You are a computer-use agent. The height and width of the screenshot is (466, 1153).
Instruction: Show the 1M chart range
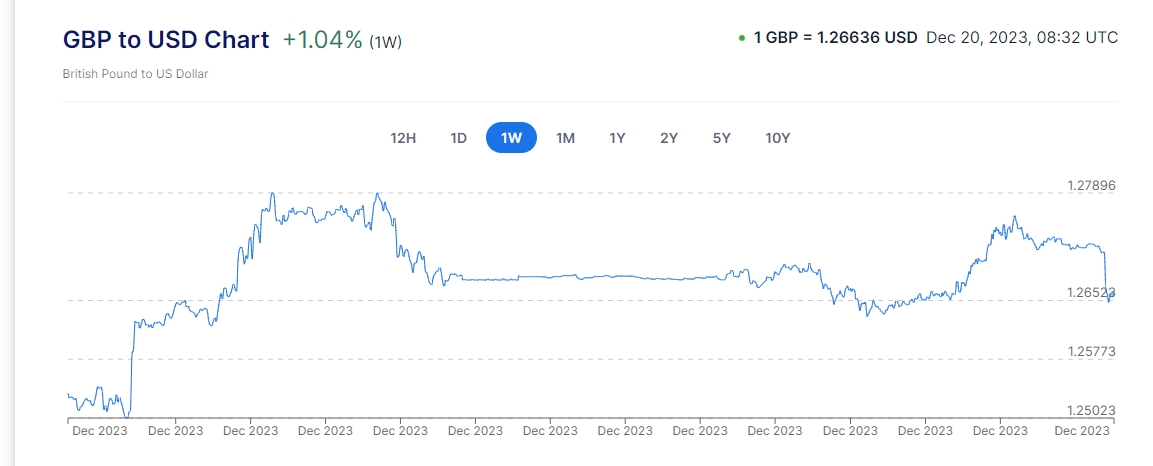coord(565,138)
